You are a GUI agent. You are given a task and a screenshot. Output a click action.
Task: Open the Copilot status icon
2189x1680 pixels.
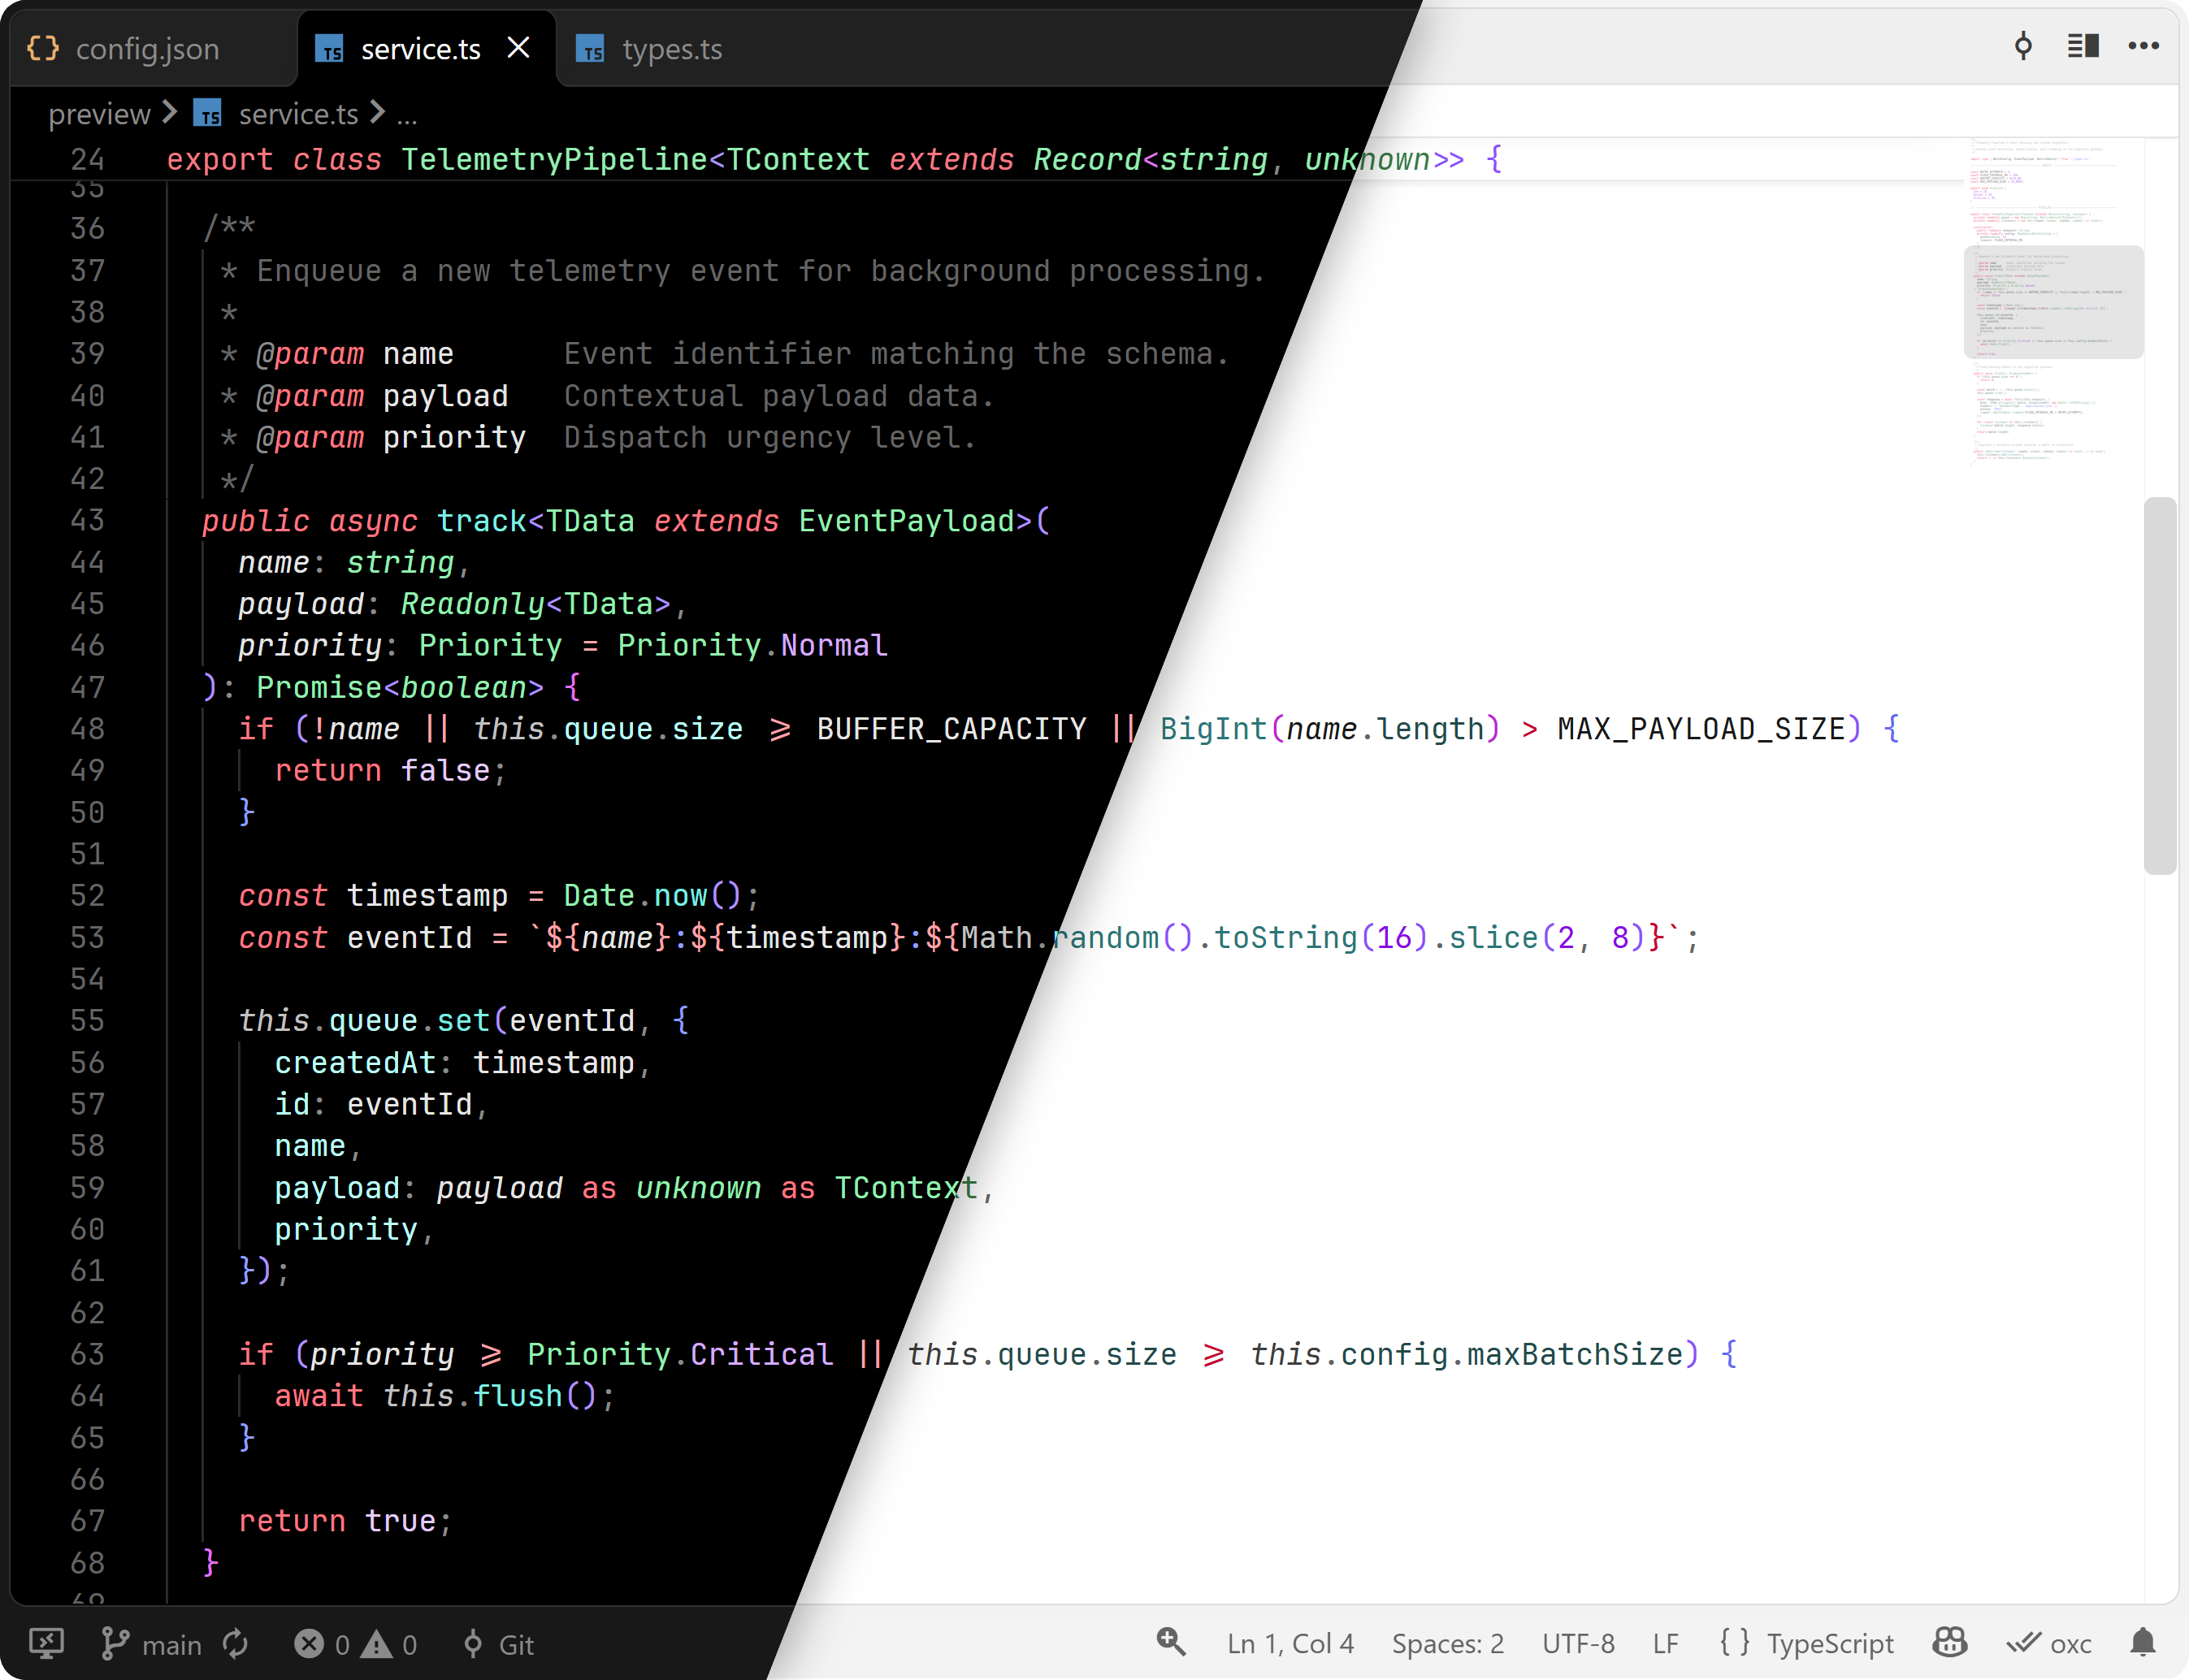[1949, 1642]
